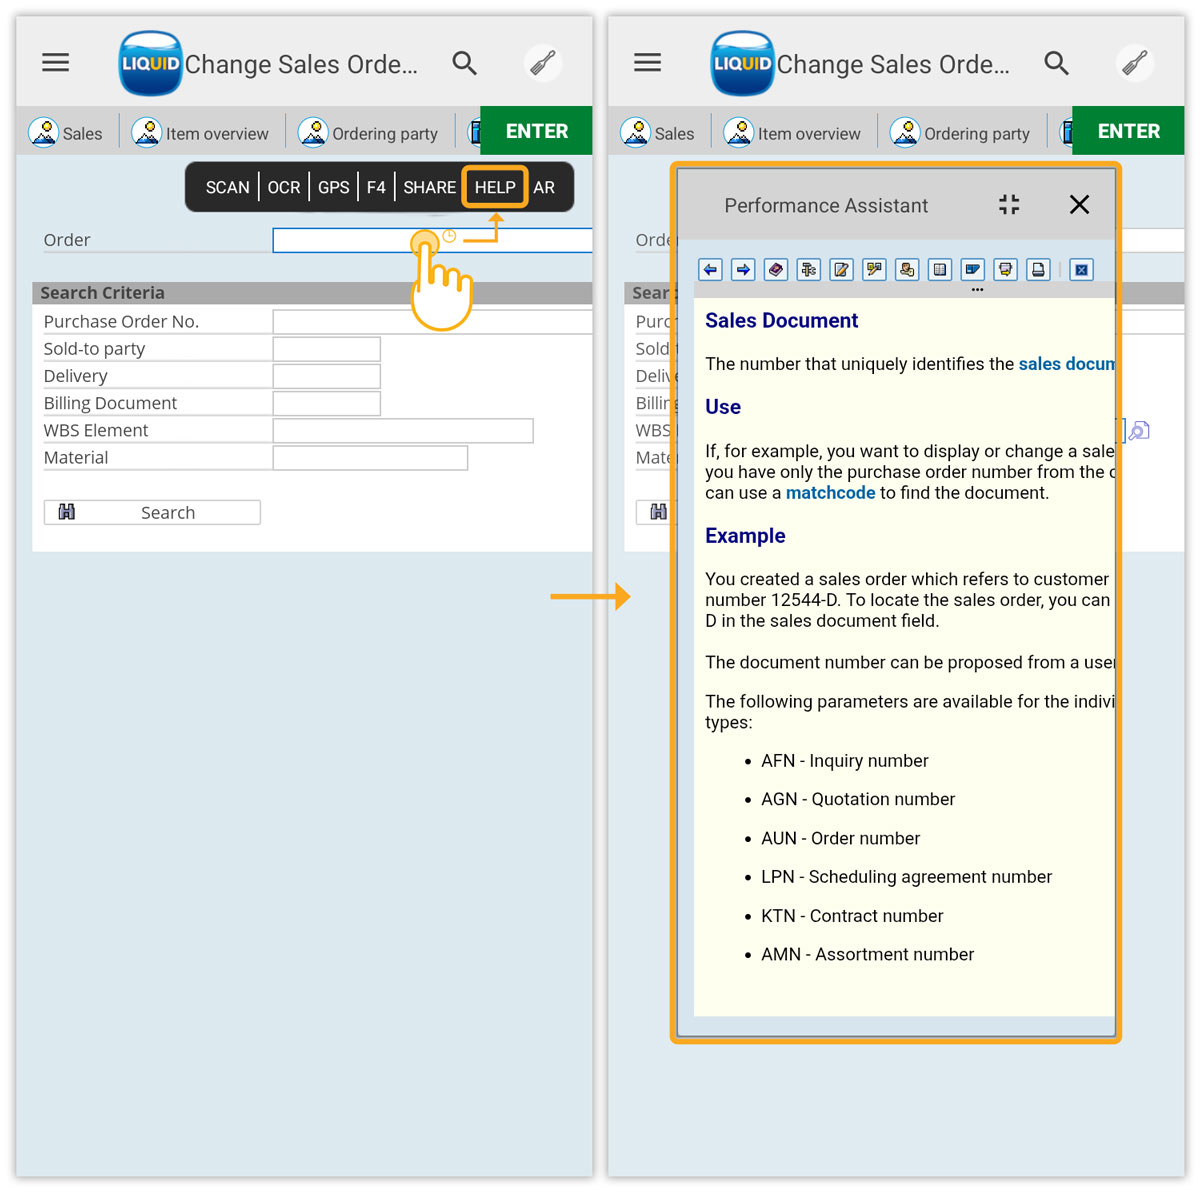Follow the 'matchcode' hyperlink in the help text
This screenshot has height=1192, width=1200.
[830, 493]
